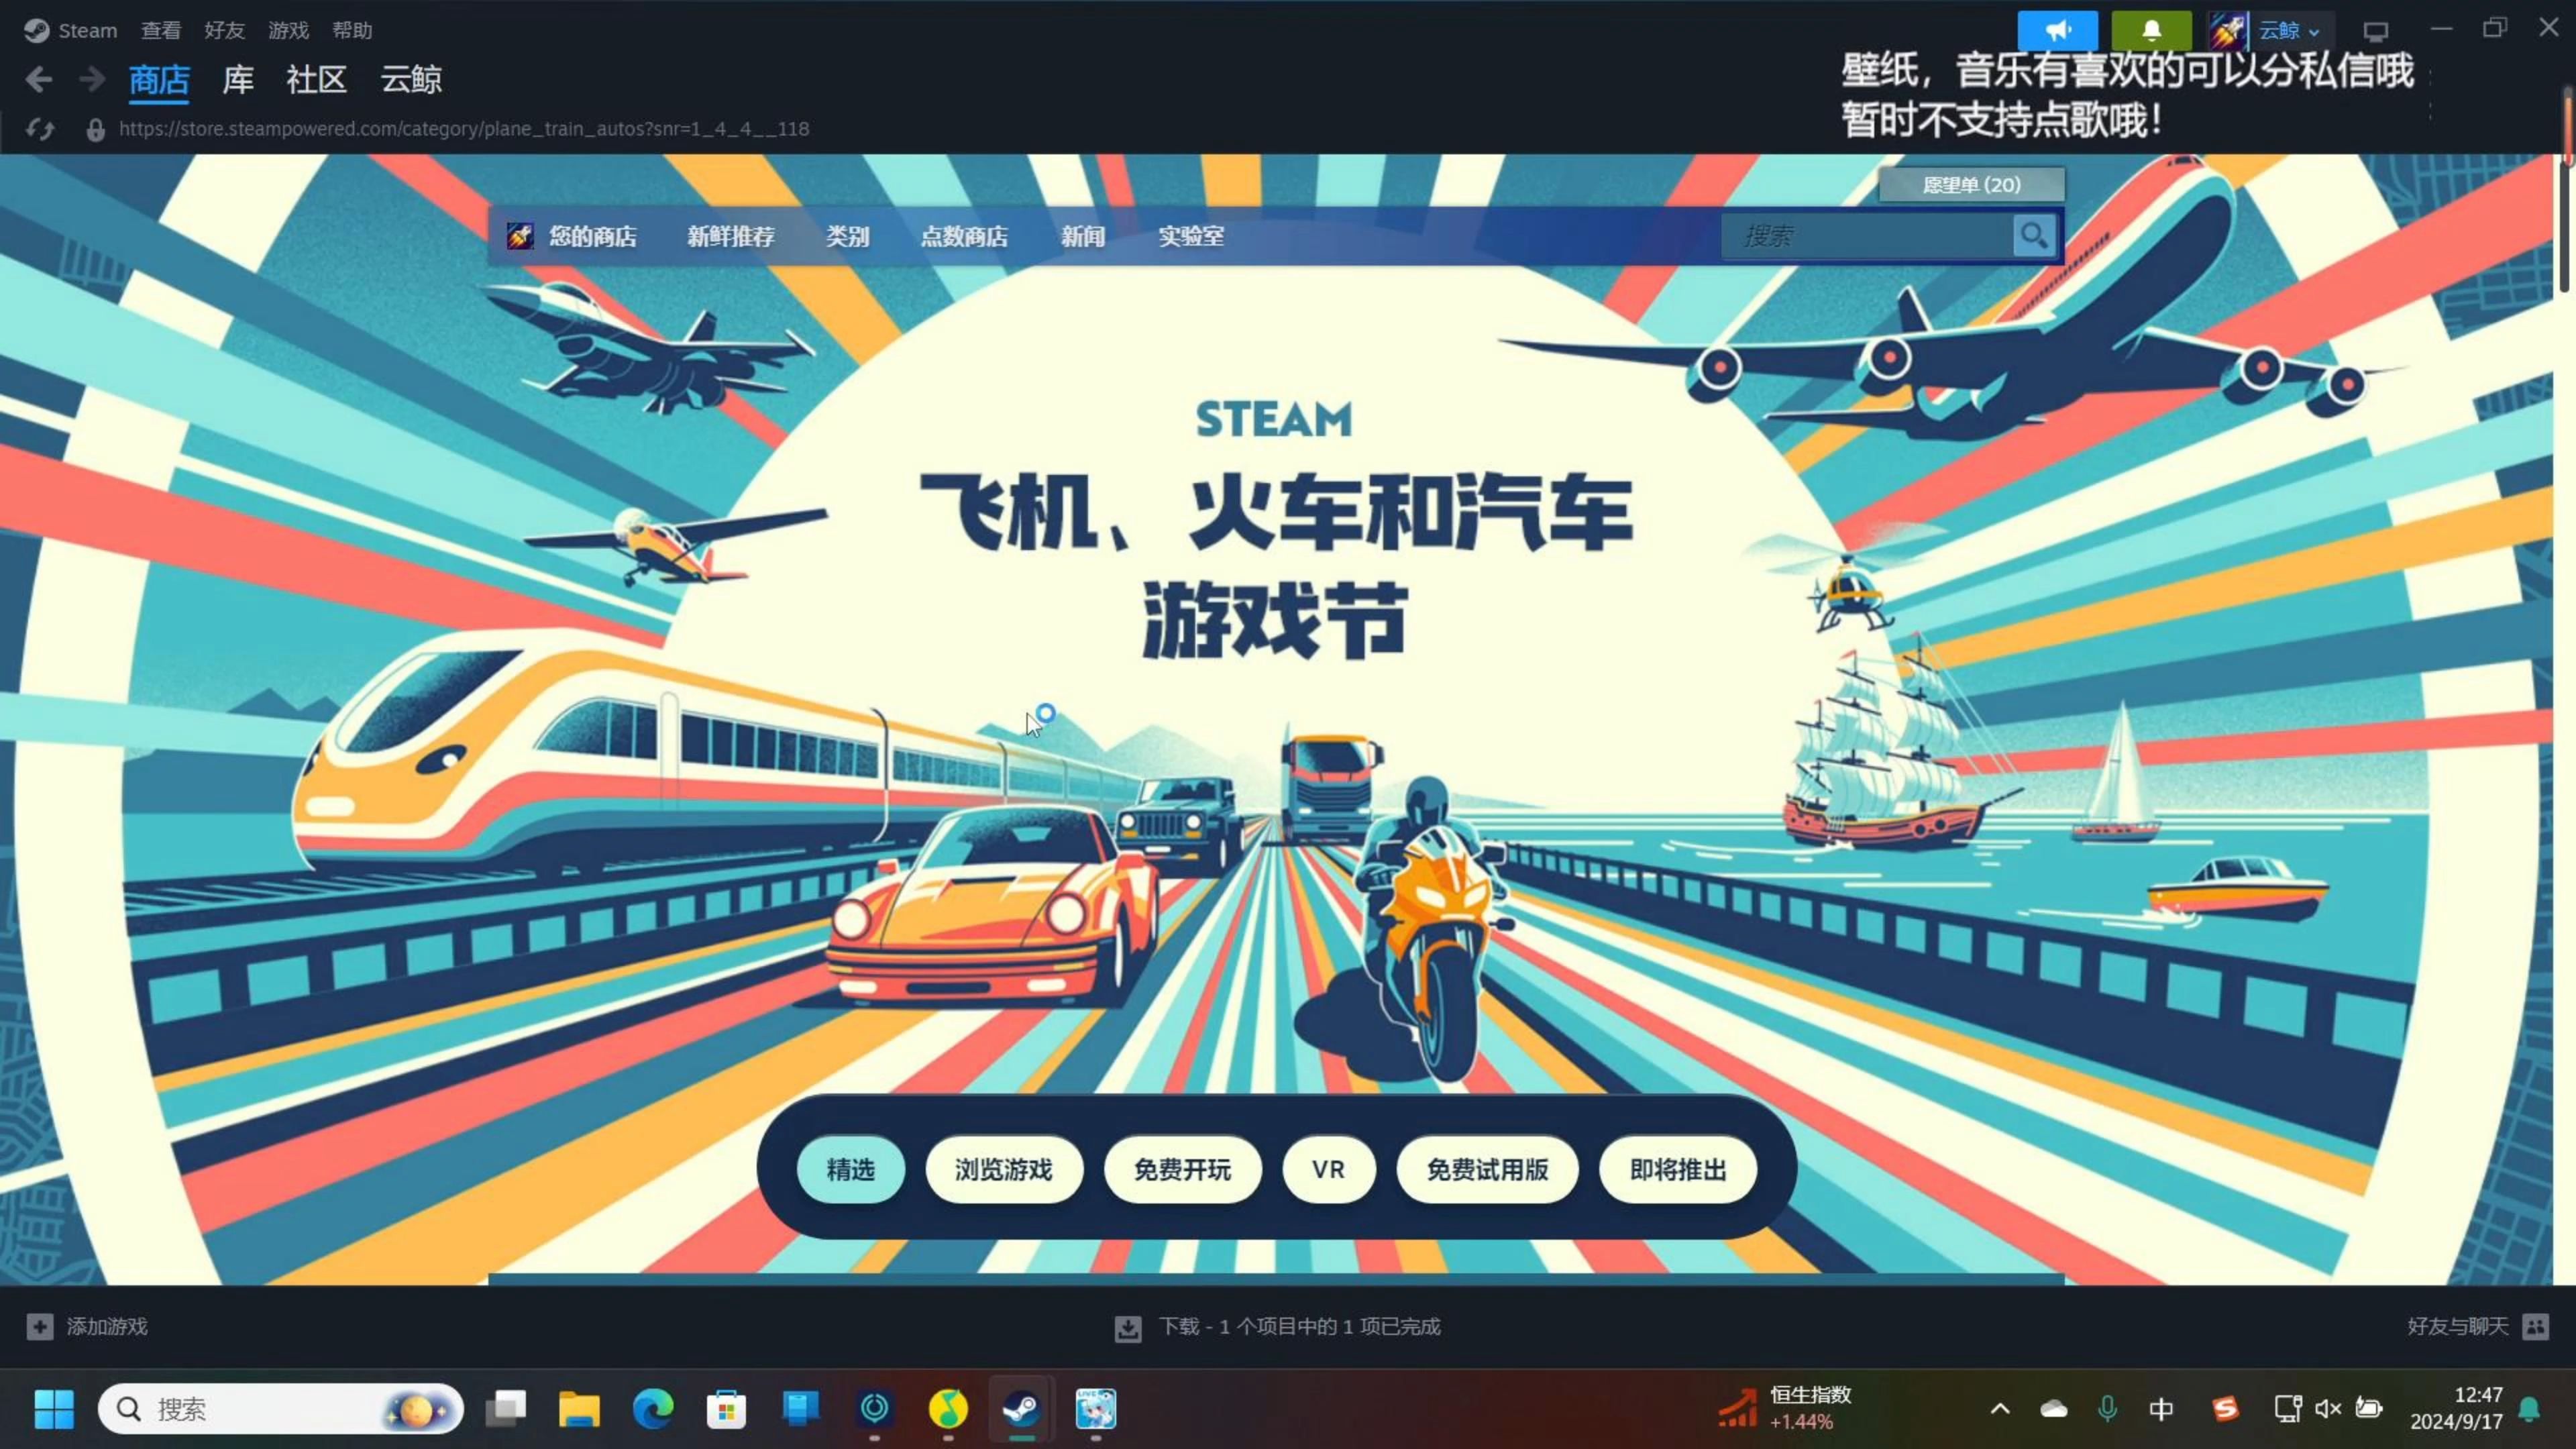This screenshot has width=2576, height=1449.
Task: Click the microphone icon in system tray
Action: coord(2107,1409)
